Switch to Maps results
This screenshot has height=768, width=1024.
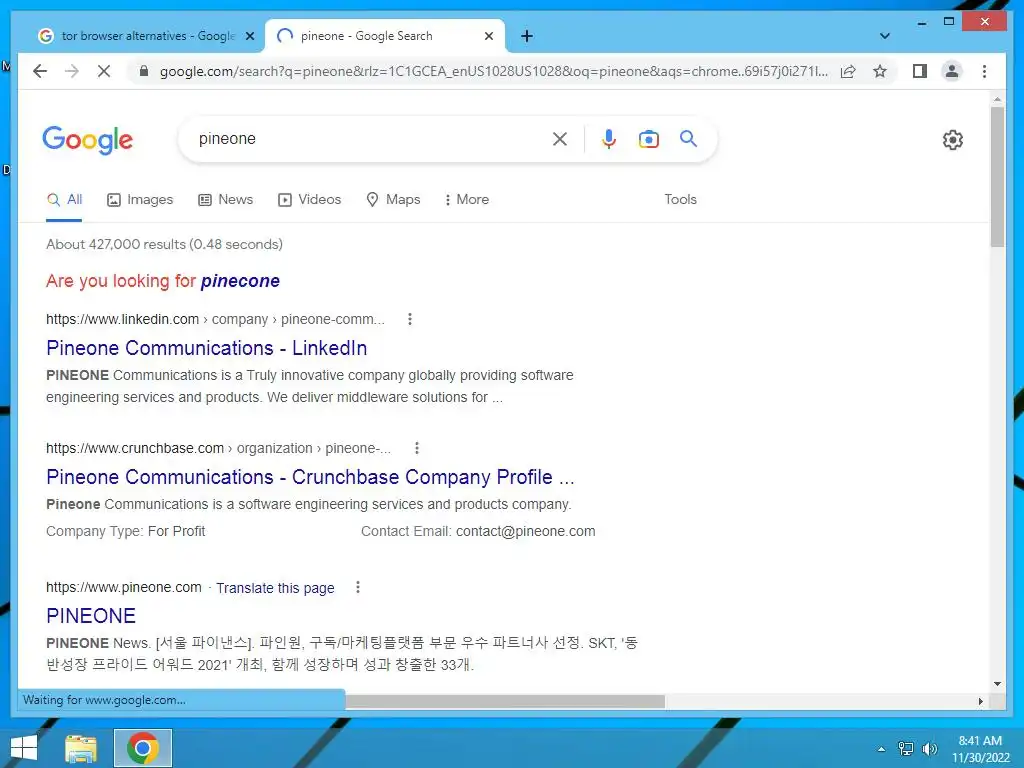393,200
